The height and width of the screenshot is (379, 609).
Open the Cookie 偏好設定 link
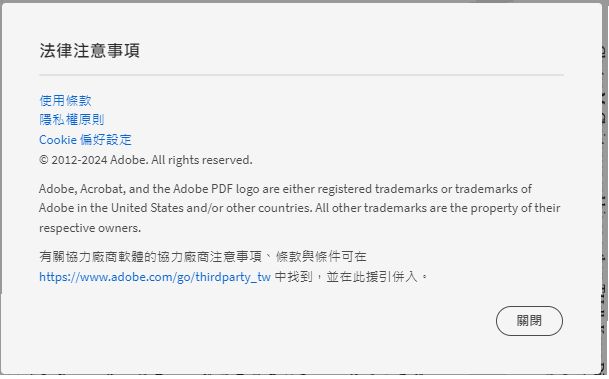point(85,139)
